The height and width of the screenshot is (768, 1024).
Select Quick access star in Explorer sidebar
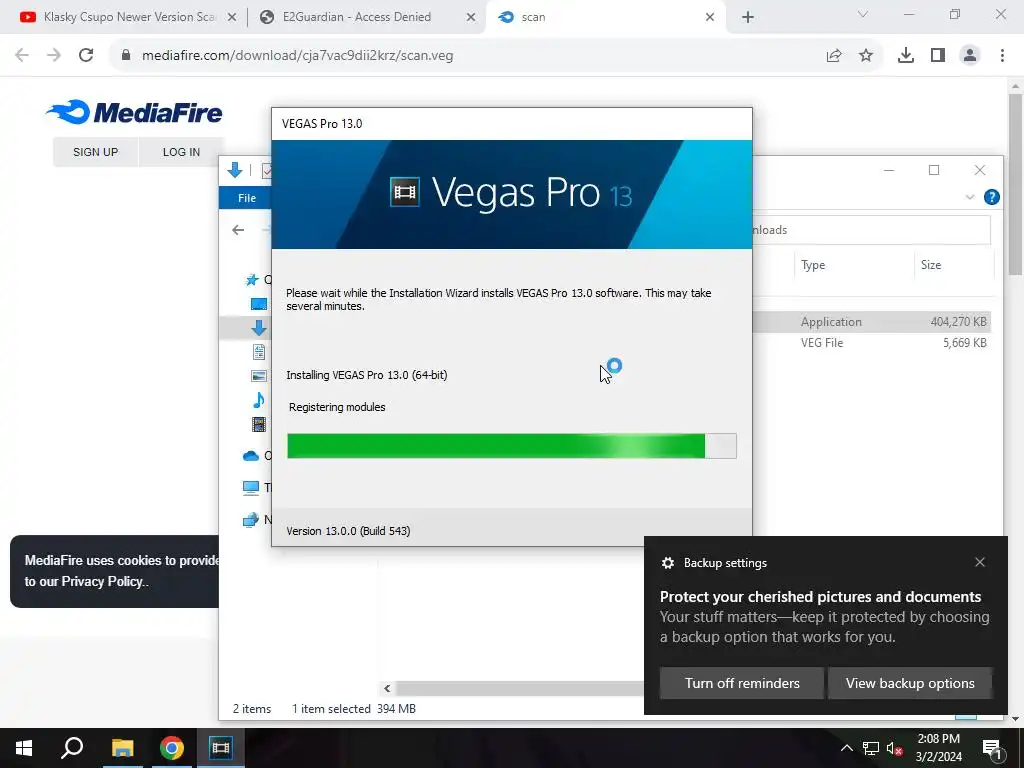point(252,280)
